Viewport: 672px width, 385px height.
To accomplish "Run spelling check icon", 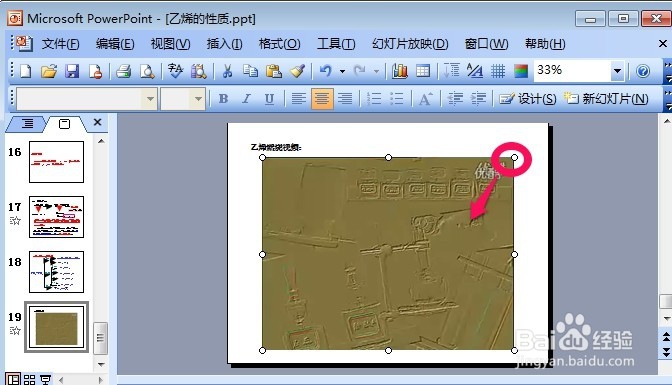I will [x=175, y=71].
